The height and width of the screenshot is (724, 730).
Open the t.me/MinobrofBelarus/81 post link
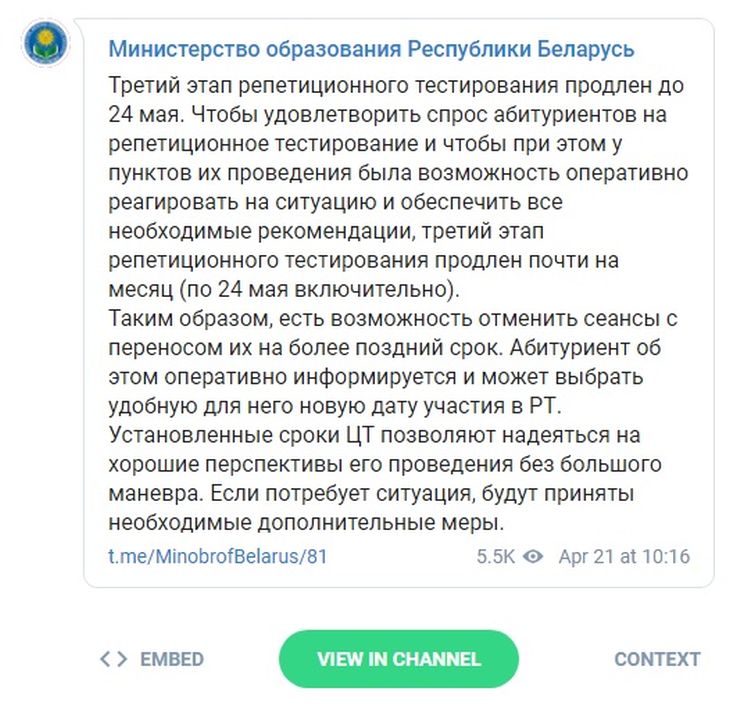pyautogui.click(x=217, y=556)
